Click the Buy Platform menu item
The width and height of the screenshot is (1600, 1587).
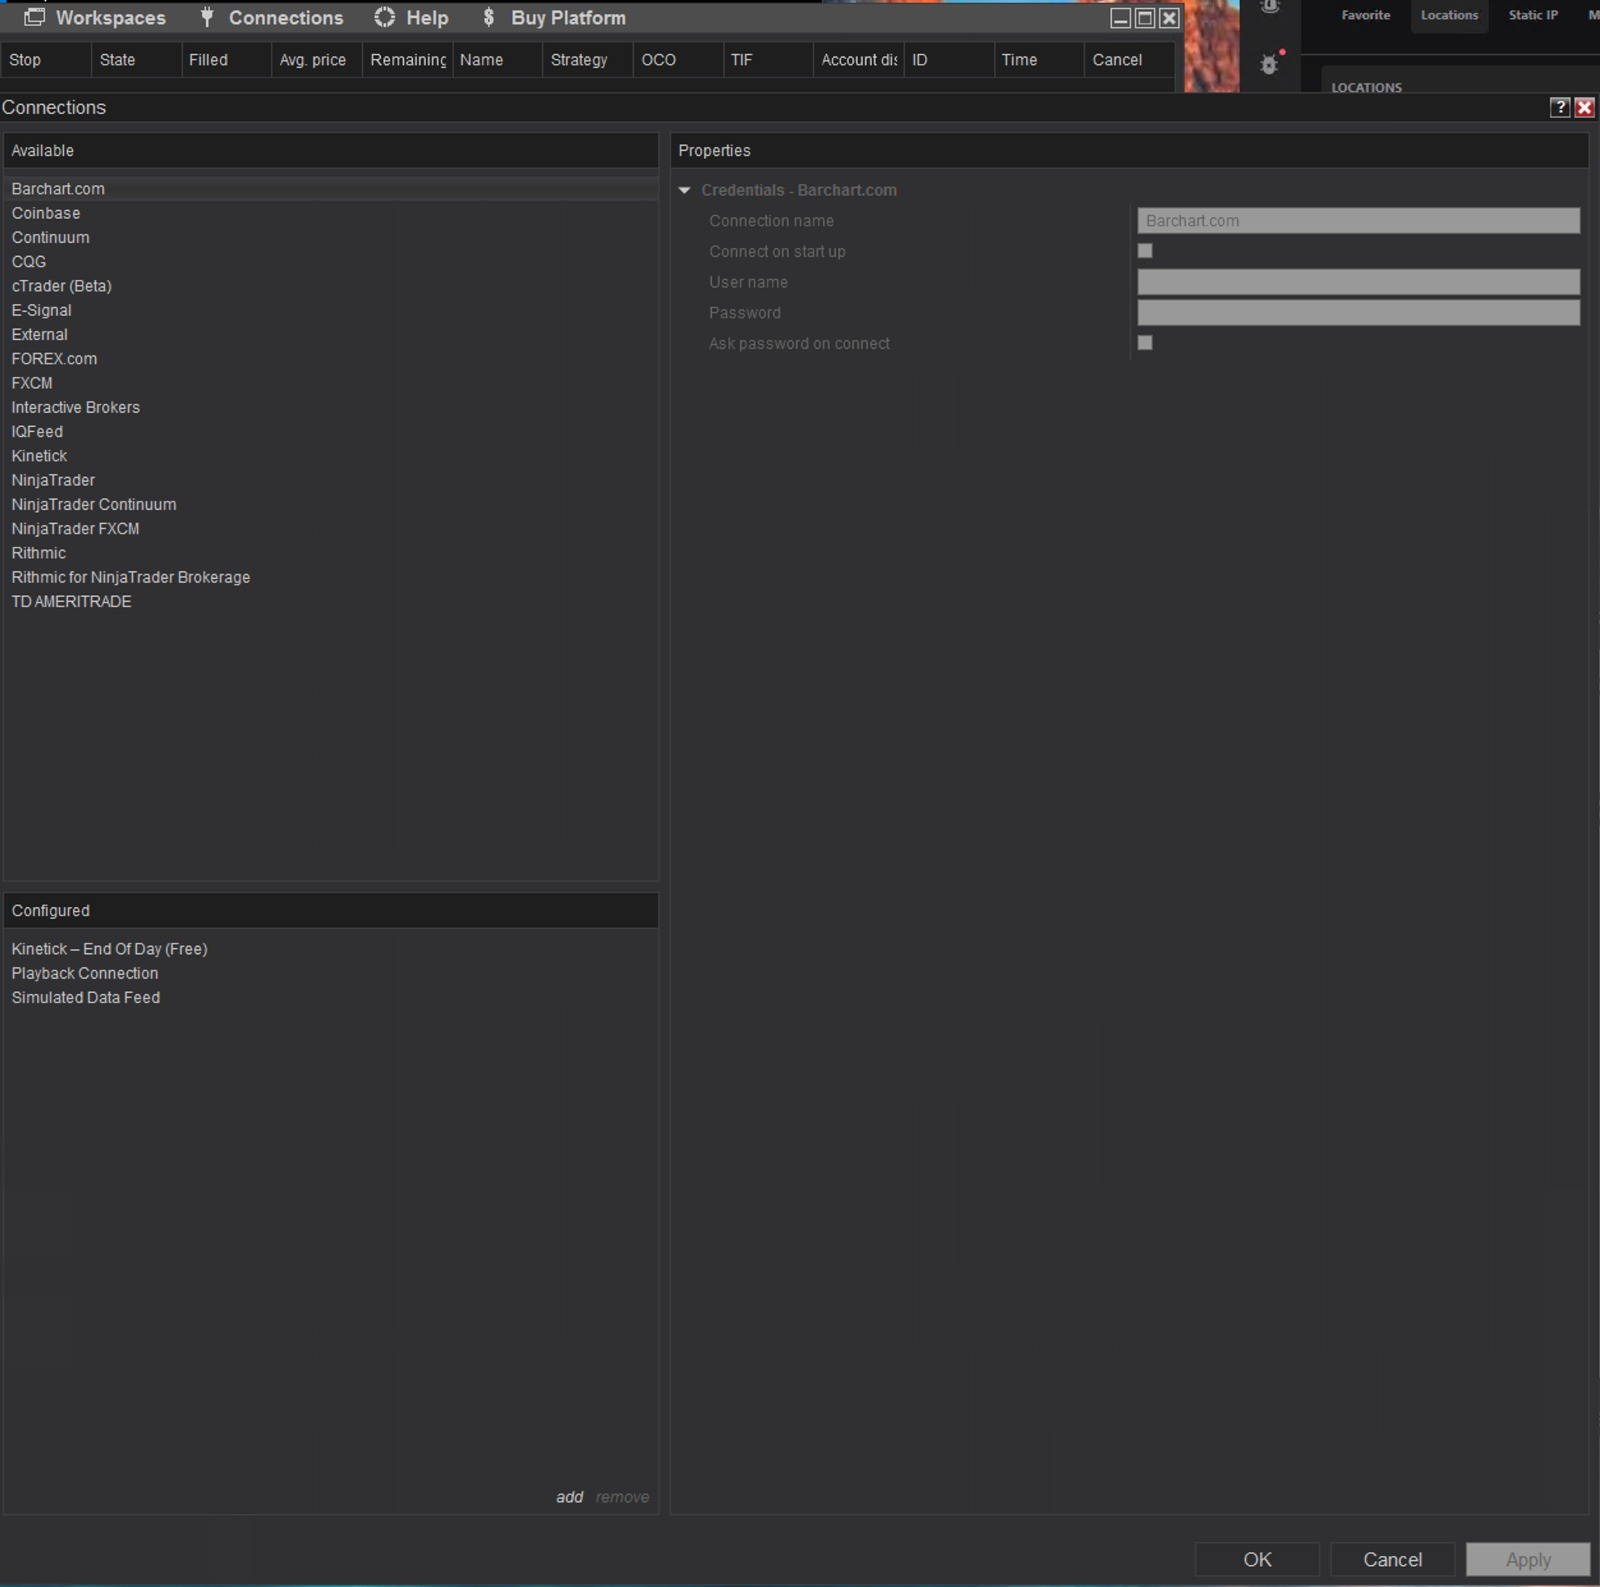tap(568, 18)
